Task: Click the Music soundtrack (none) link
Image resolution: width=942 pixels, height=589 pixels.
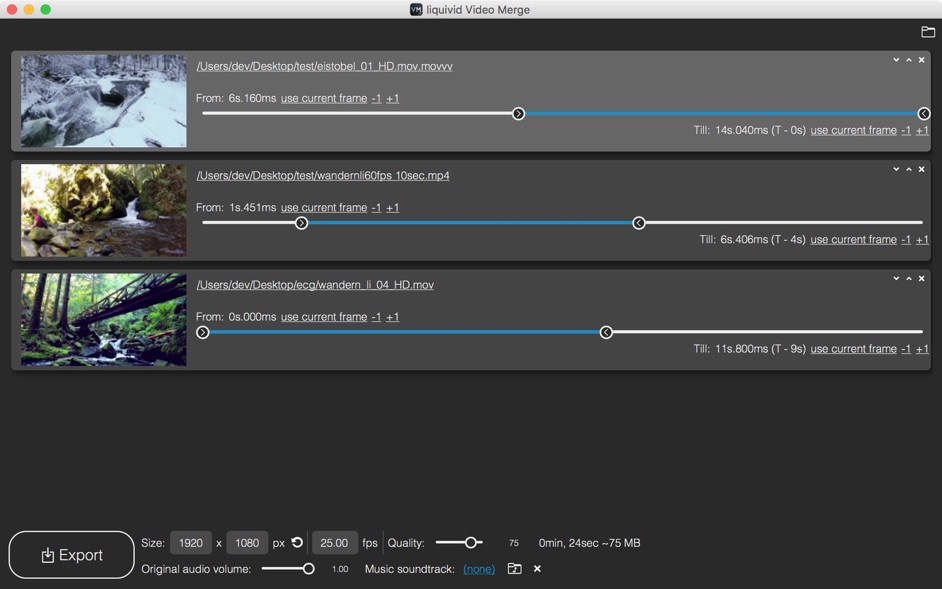Action: [479, 569]
